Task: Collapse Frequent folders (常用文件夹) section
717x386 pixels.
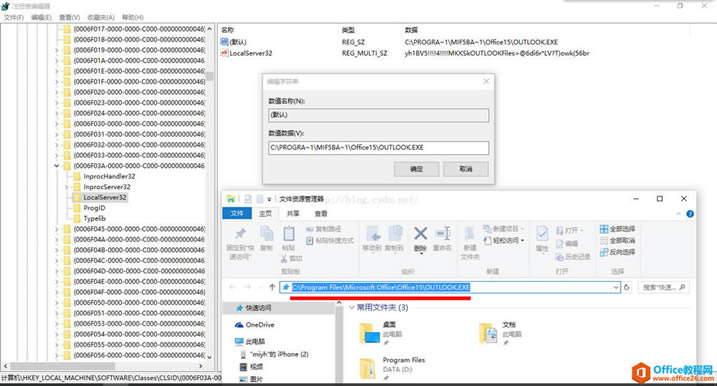Action: point(352,307)
